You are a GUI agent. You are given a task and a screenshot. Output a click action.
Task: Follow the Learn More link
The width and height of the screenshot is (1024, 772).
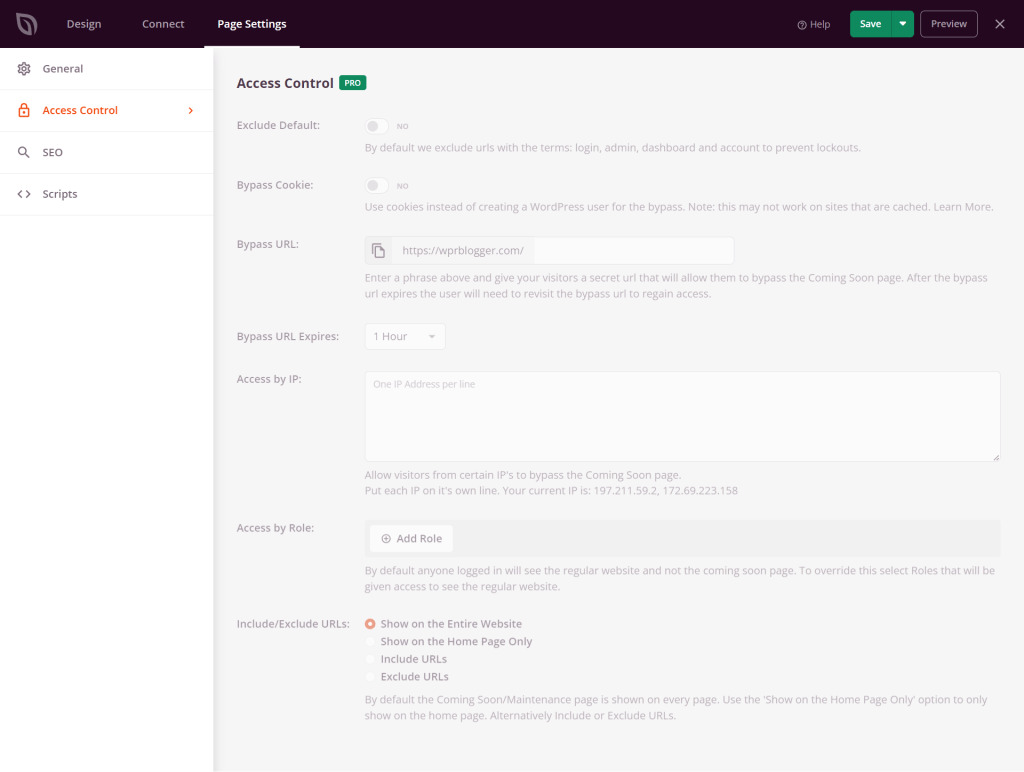963,207
